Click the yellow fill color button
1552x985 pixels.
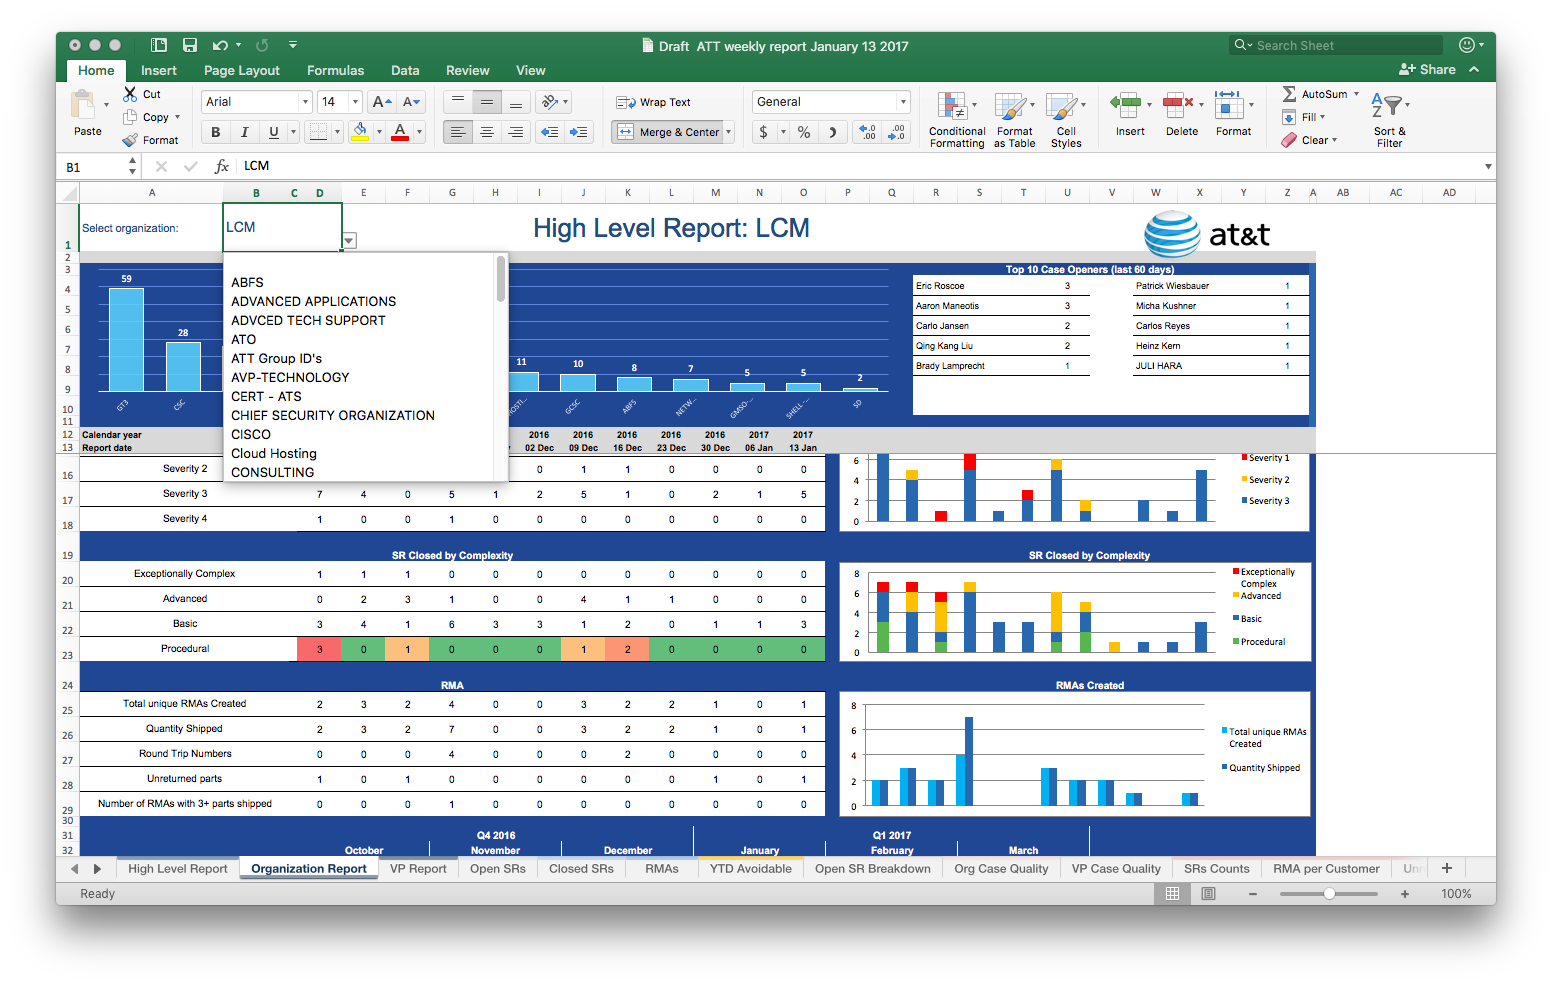360,132
